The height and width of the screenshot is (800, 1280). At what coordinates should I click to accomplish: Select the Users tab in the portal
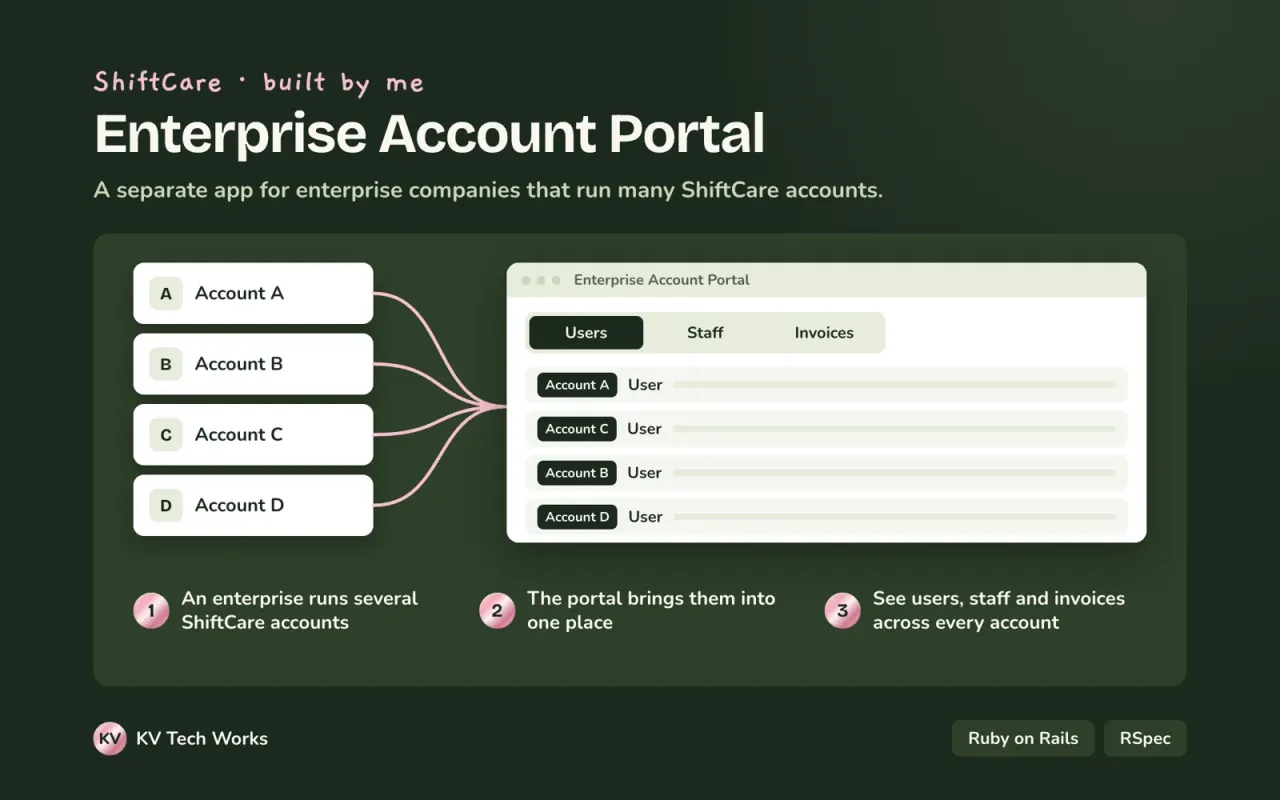586,333
